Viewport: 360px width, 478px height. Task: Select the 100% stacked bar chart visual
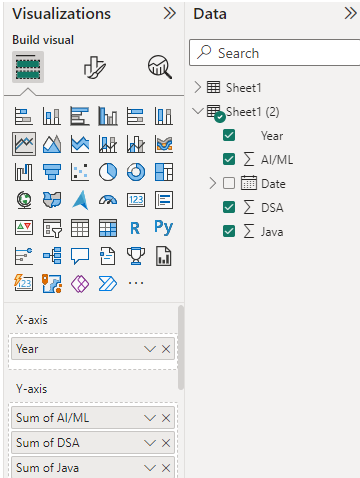136,116
